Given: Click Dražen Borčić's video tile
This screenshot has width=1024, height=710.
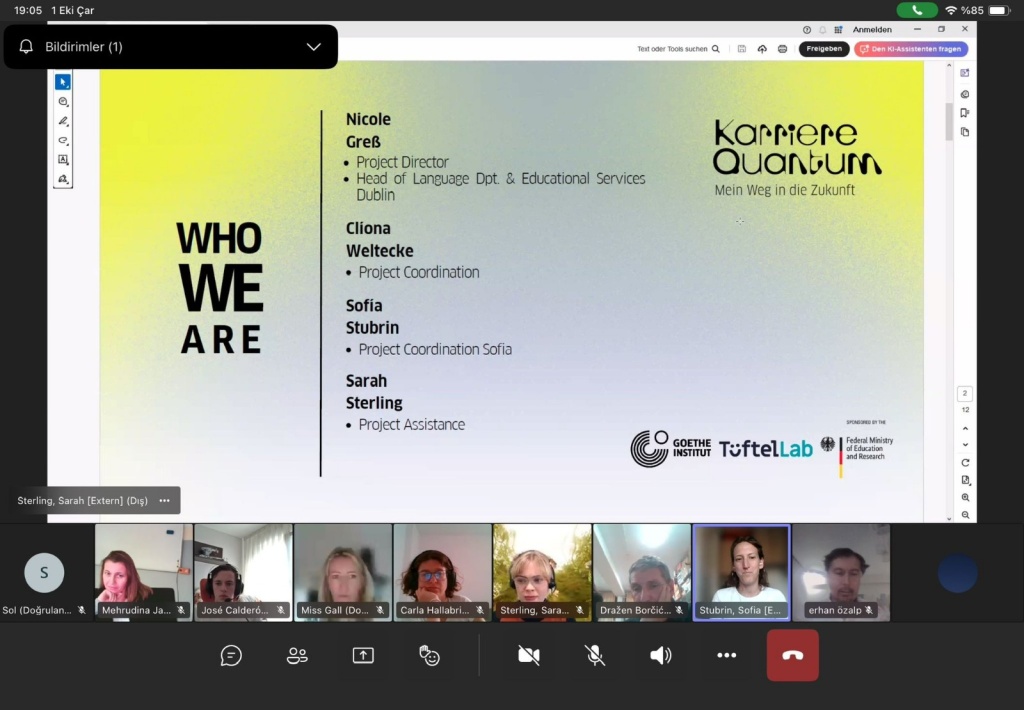Looking at the screenshot, I should [641, 570].
